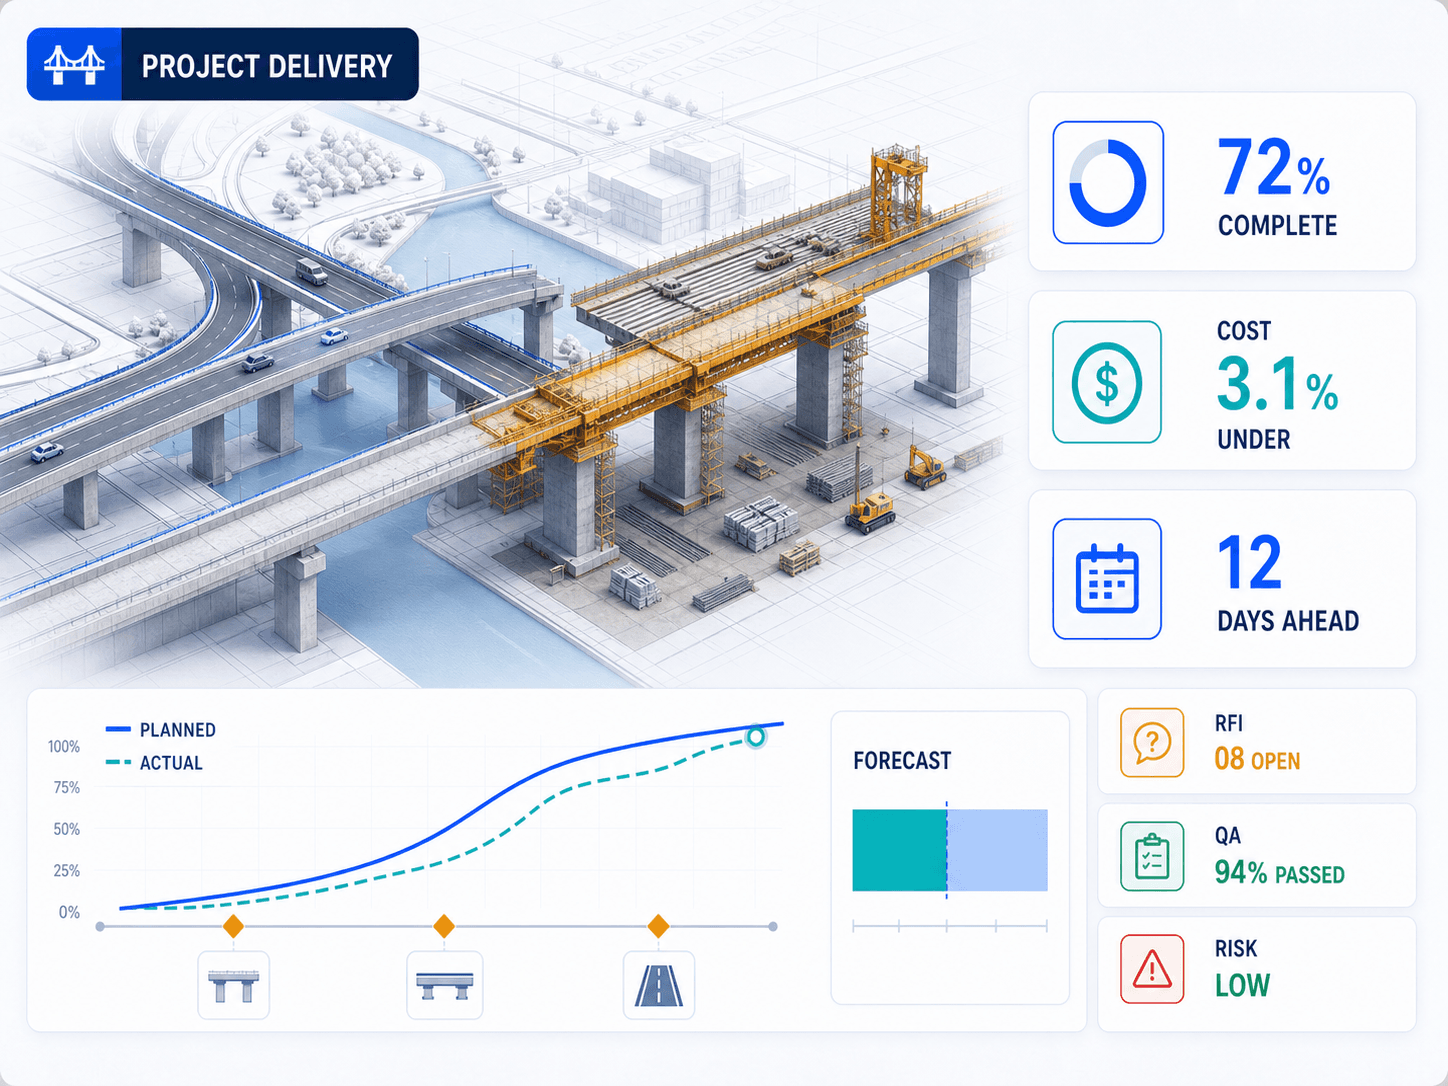1448x1086 pixels.
Task: Toggle the PLANNED legend entry
Action: [160, 730]
